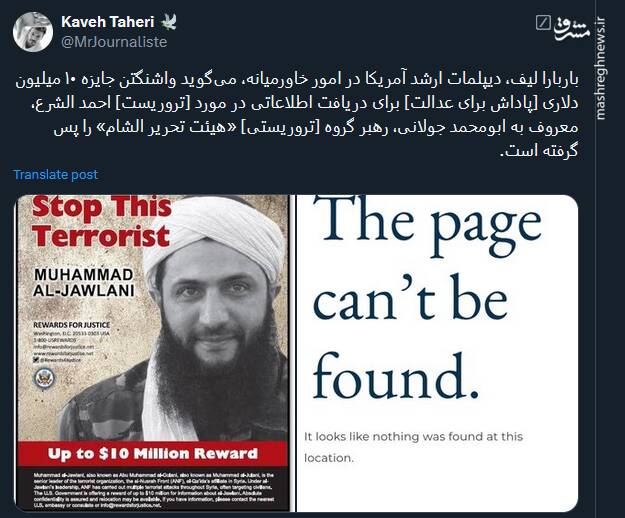Screen dimensions: 625x518
Task: Click the dove emoji beside Kaveh Taheri
Action: (x=169, y=22)
